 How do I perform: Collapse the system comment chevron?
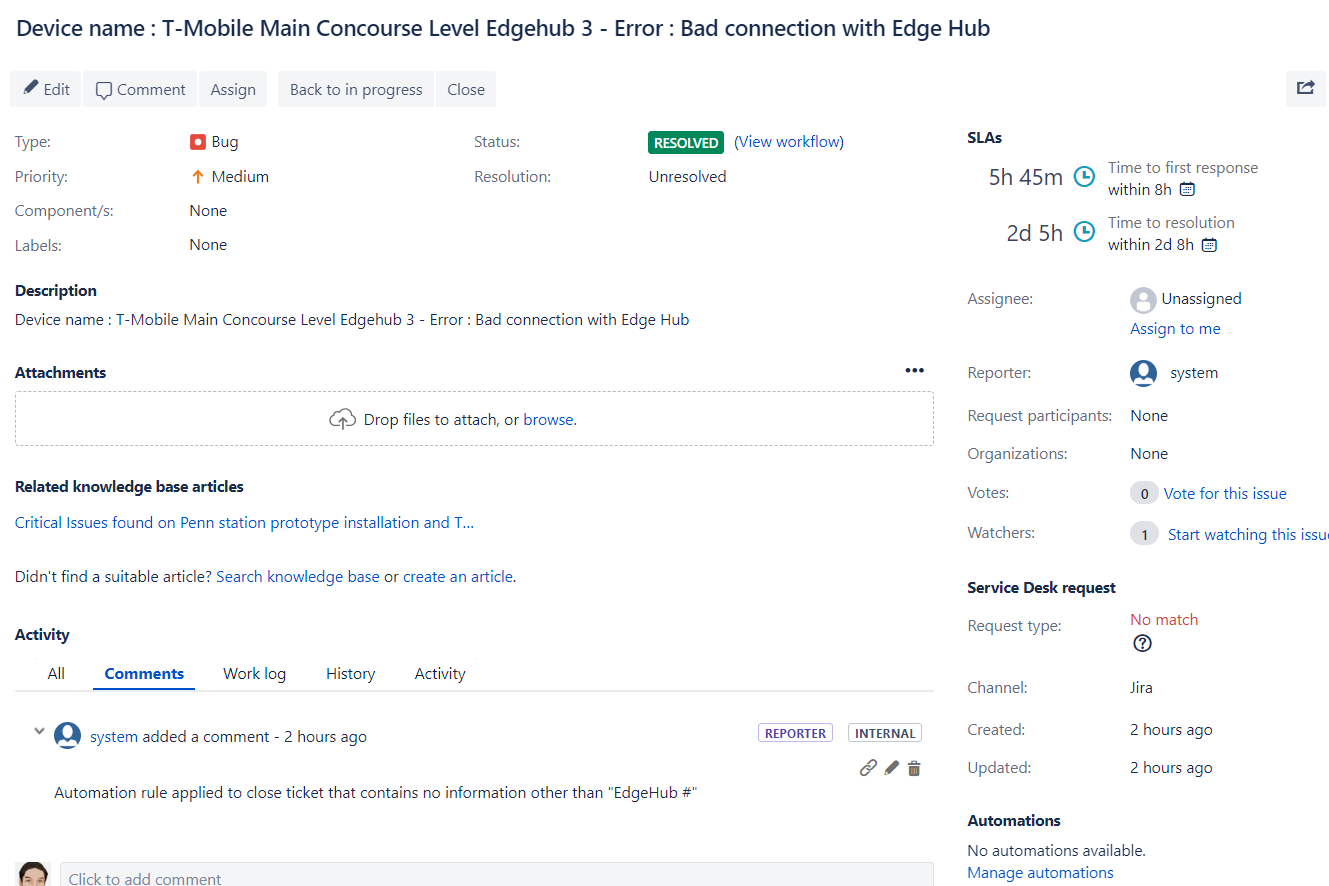coord(40,732)
